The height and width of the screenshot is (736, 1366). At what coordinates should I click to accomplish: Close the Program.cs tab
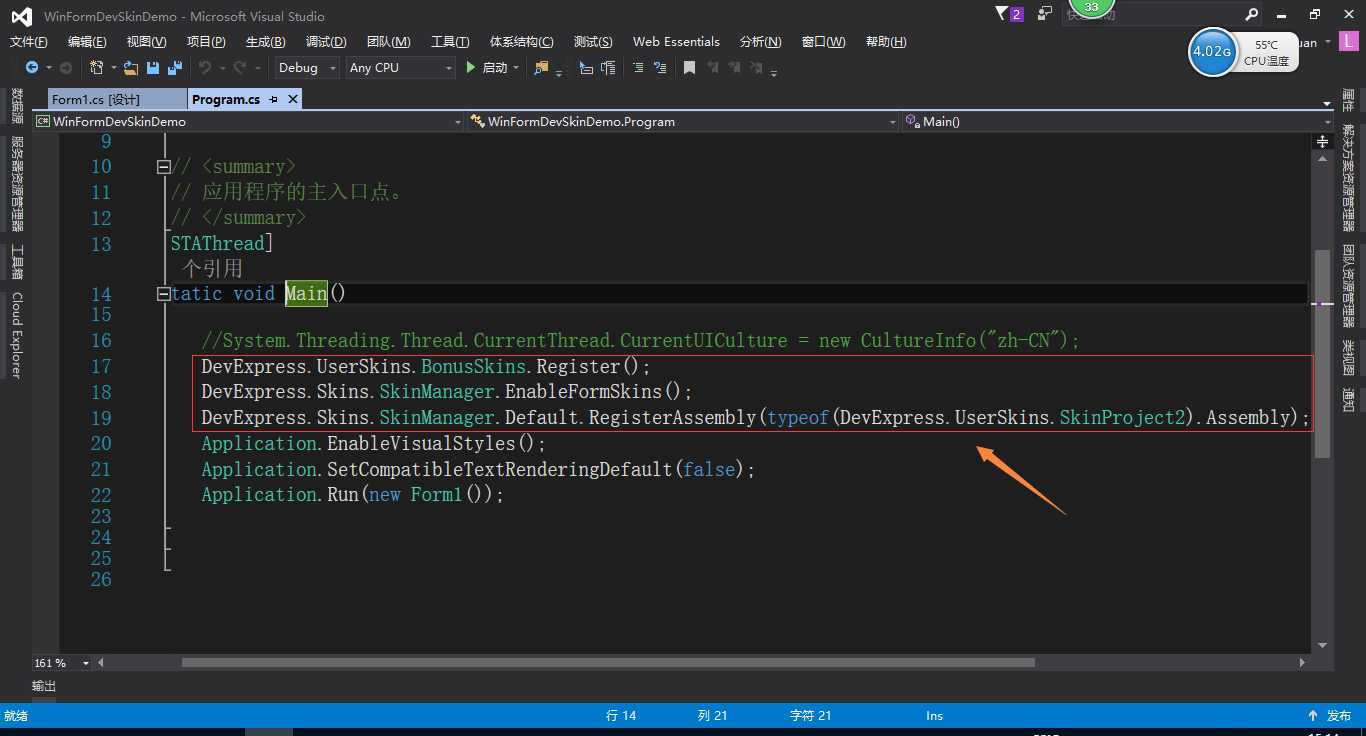click(x=293, y=99)
